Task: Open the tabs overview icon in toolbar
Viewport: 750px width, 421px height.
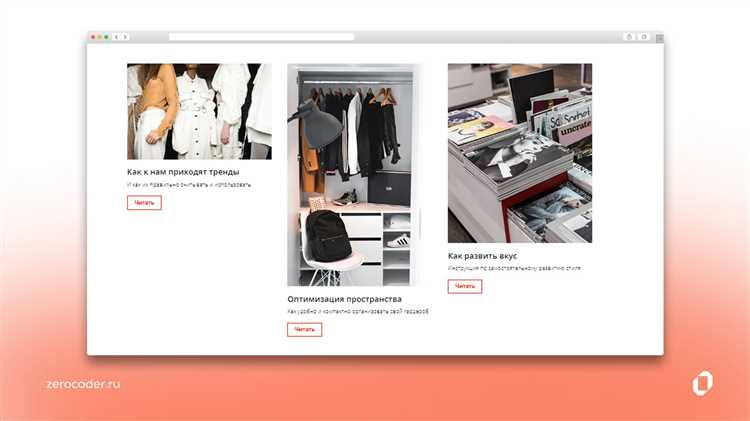Action: coord(643,37)
